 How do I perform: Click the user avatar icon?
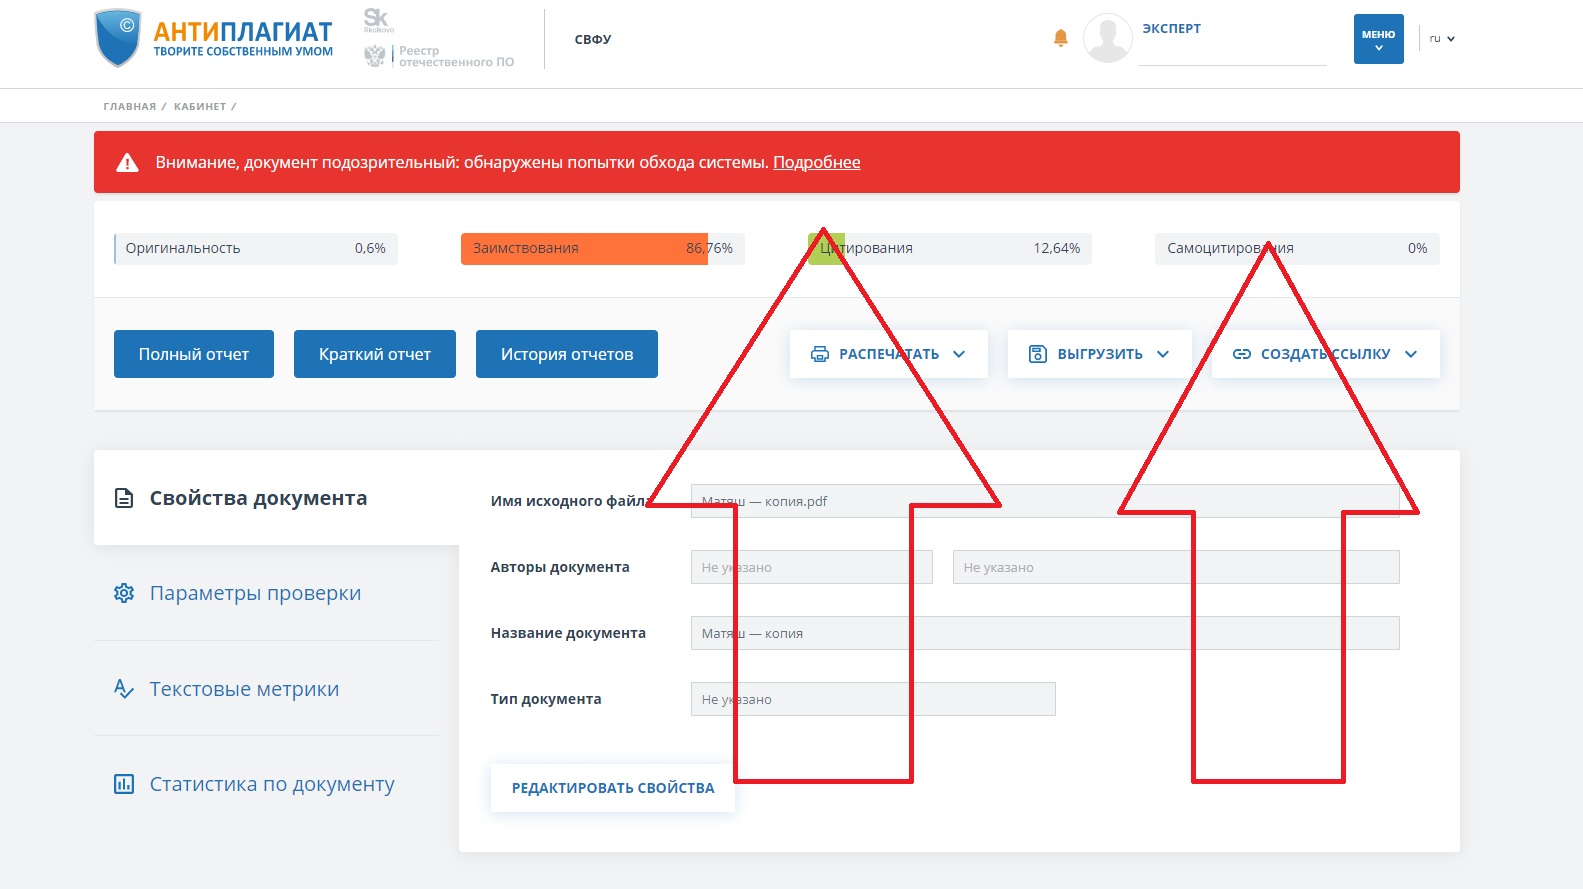1107,38
